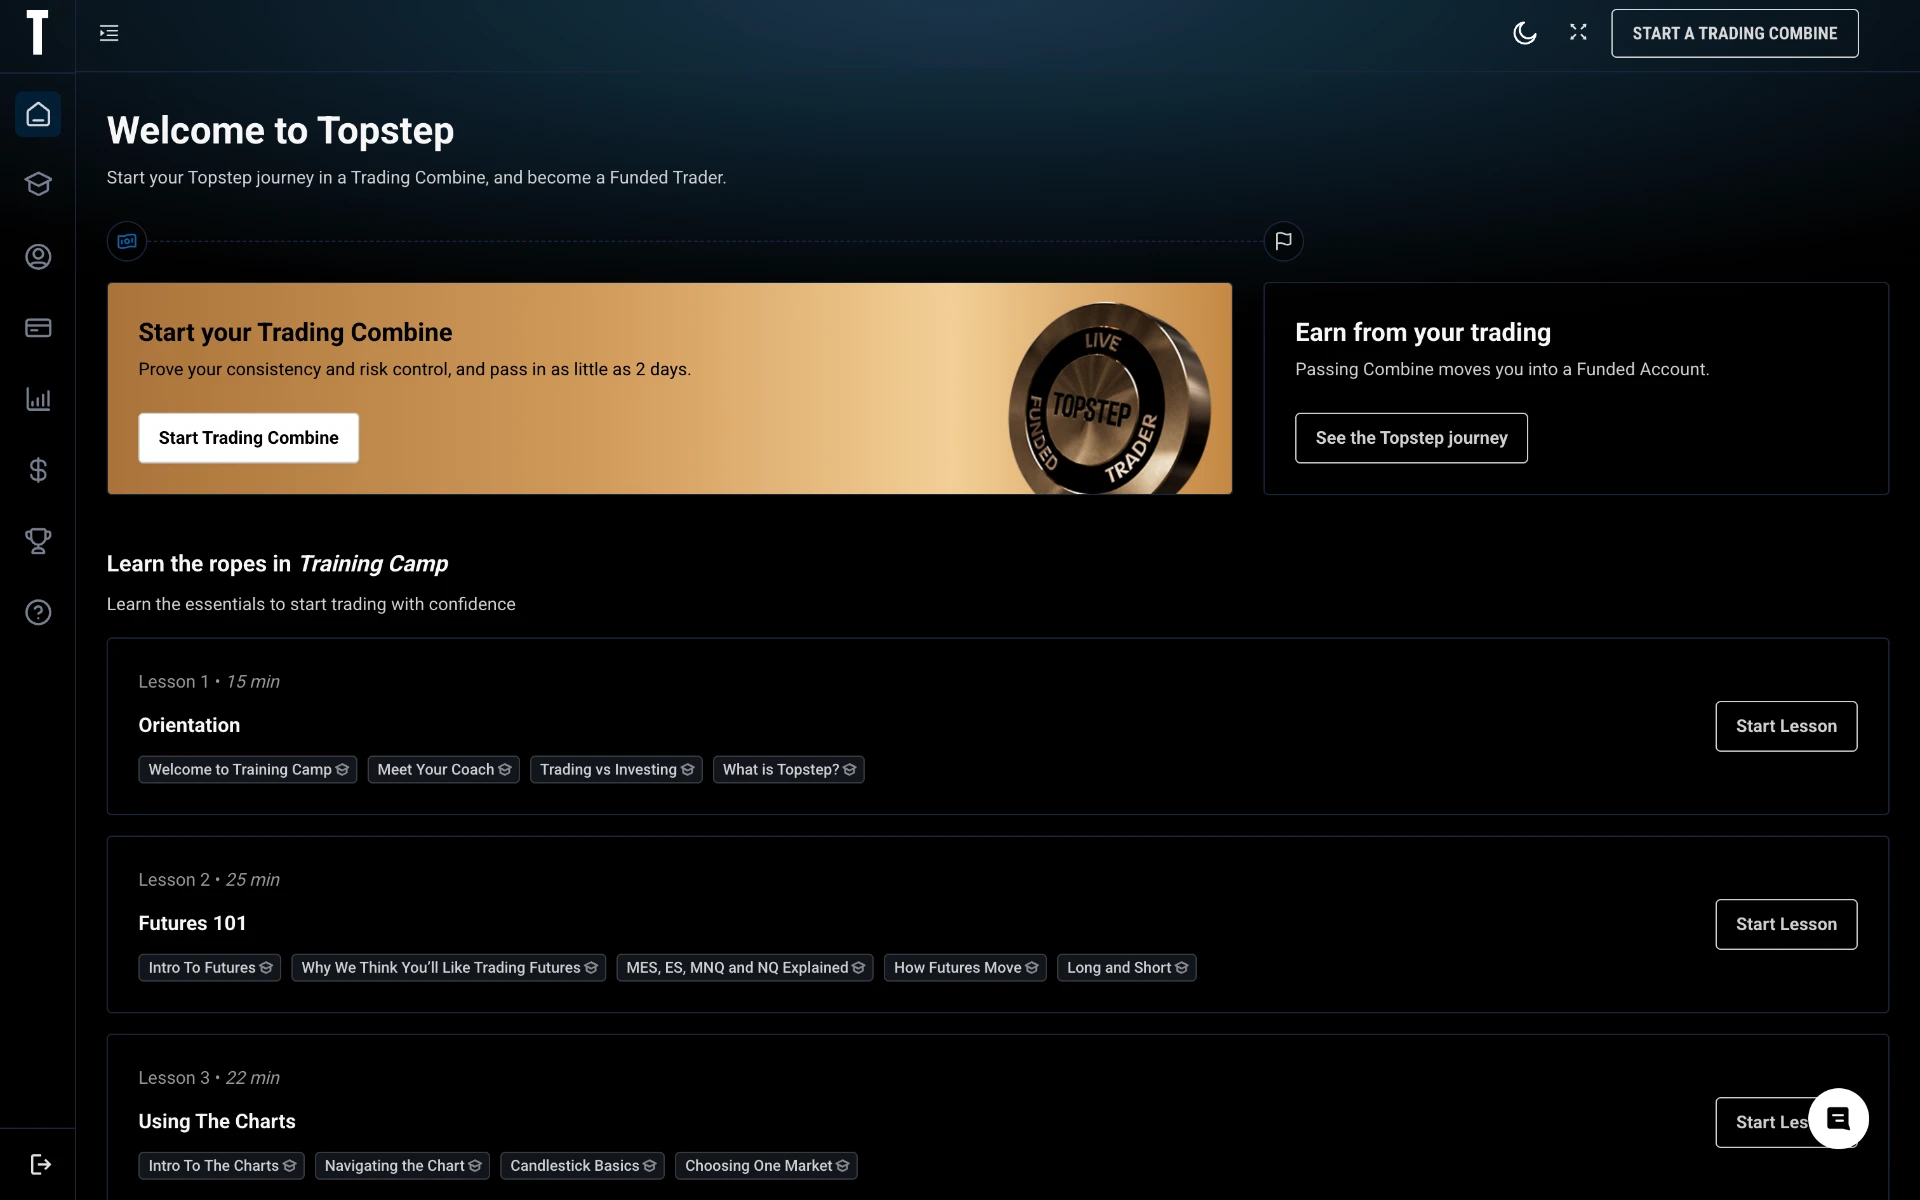The width and height of the screenshot is (1920, 1200).
Task: Open Choosing One Market chip
Action: coord(766,1165)
